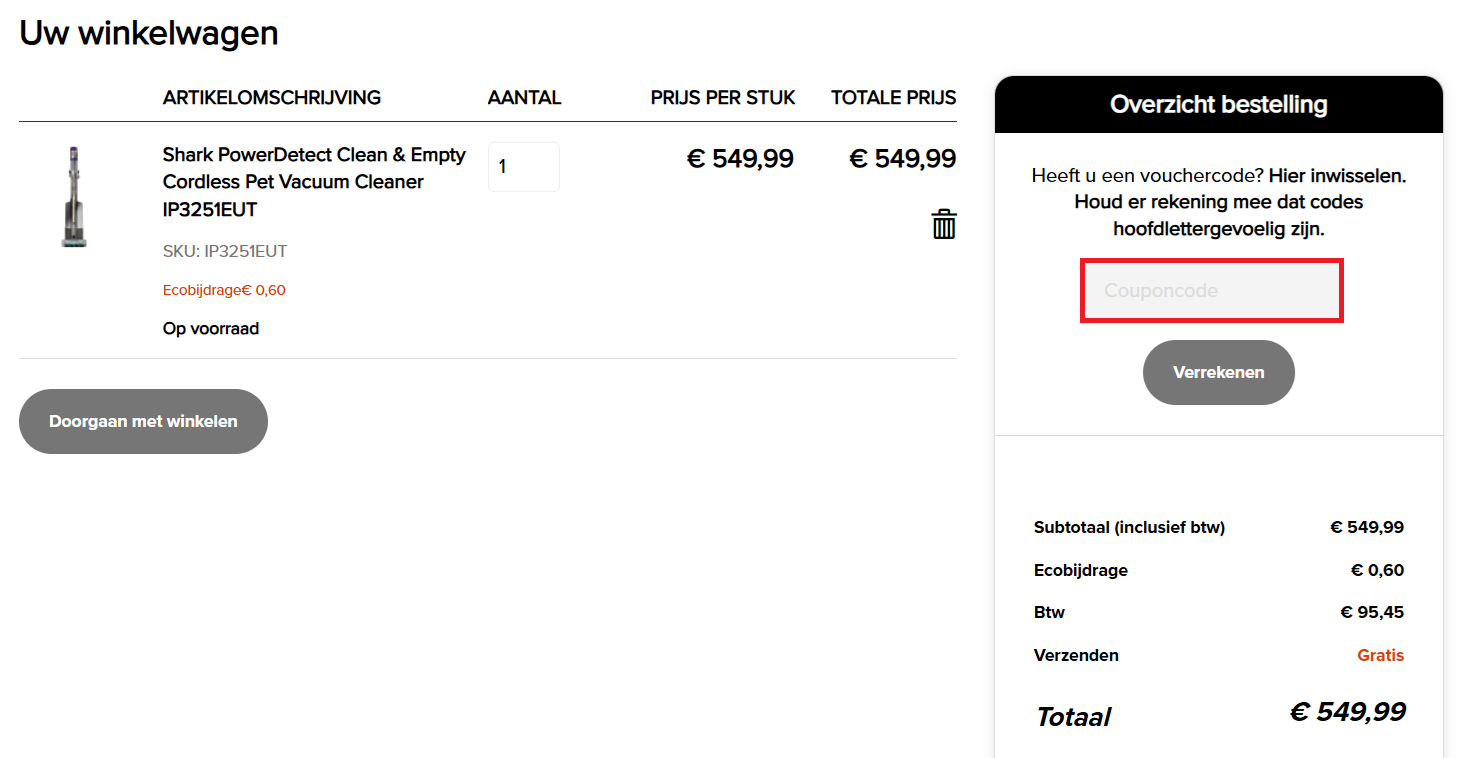The width and height of the screenshot is (1464, 758).
Task: Click into the Couponcode input field
Action: click(x=1211, y=291)
